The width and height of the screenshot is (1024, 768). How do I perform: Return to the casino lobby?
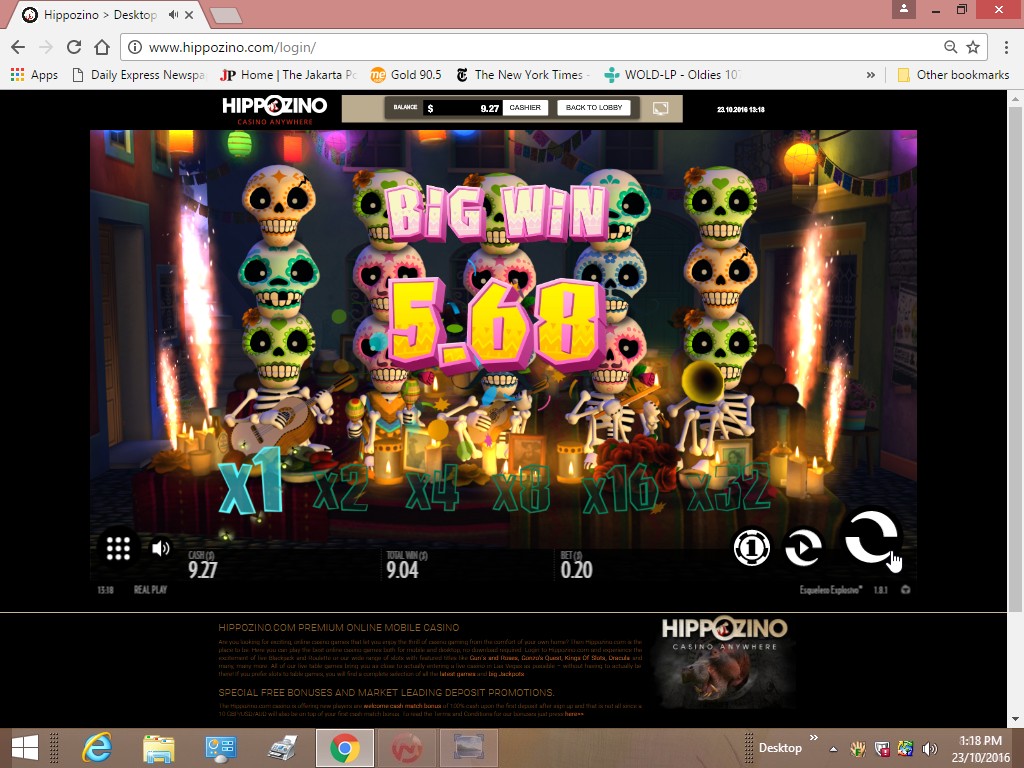[x=594, y=108]
